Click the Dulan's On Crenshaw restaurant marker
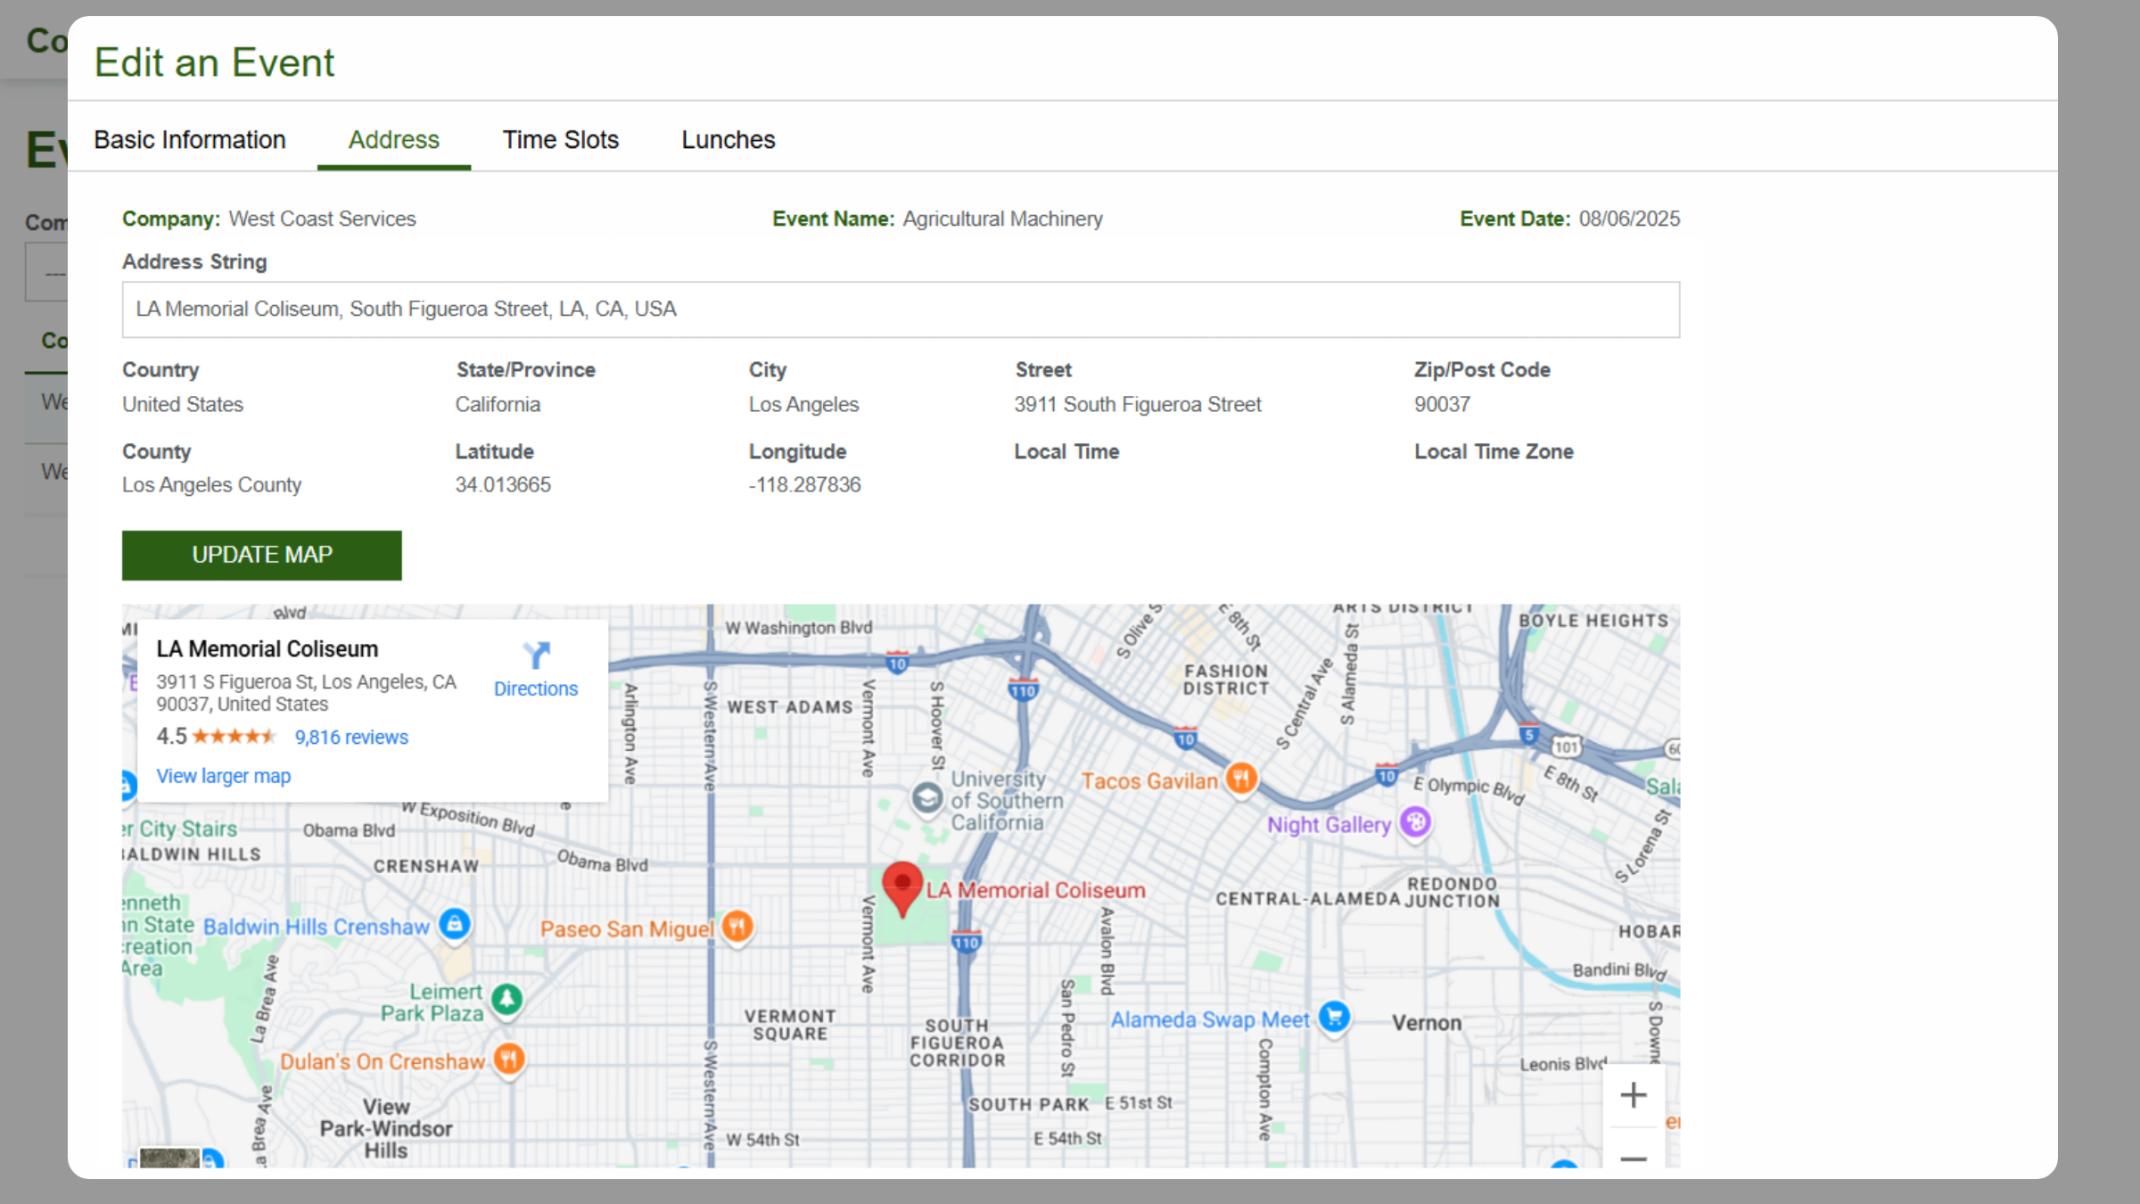The image size is (2140, 1204). point(509,1061)
